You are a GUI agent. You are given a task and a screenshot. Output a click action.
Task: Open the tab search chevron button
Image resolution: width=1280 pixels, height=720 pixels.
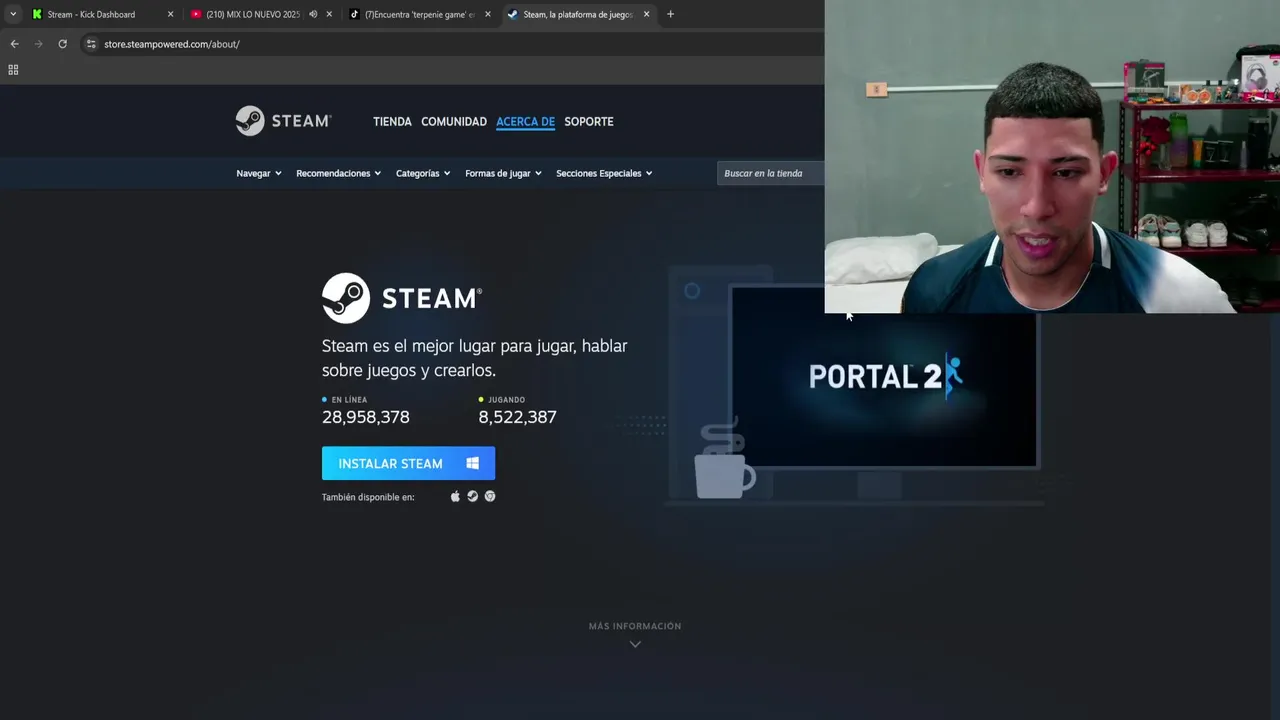click(12, 14)
